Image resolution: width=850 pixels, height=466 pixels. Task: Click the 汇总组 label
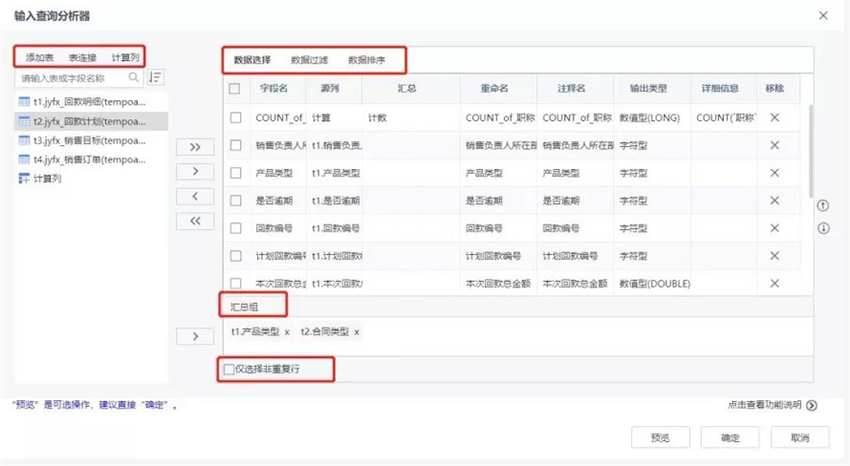pyautogui.click(x=244, y=307)
